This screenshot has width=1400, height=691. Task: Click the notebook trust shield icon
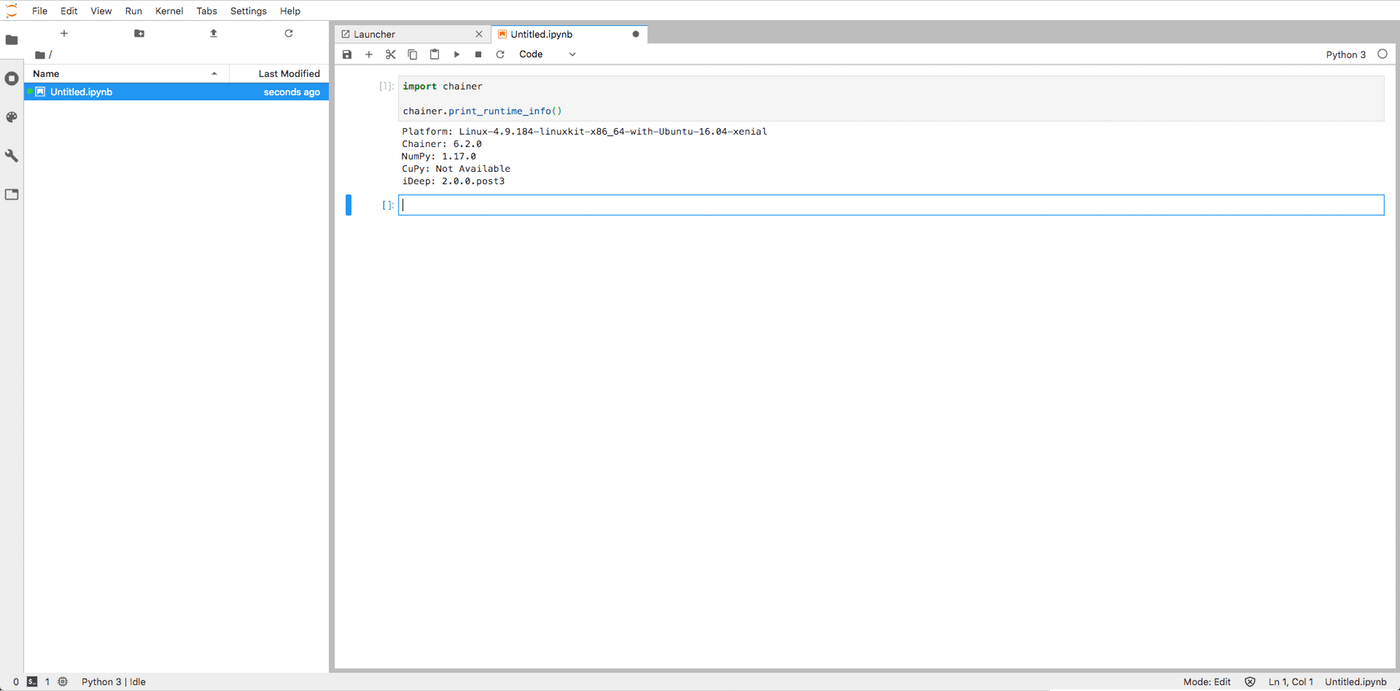pos(1250,681)
